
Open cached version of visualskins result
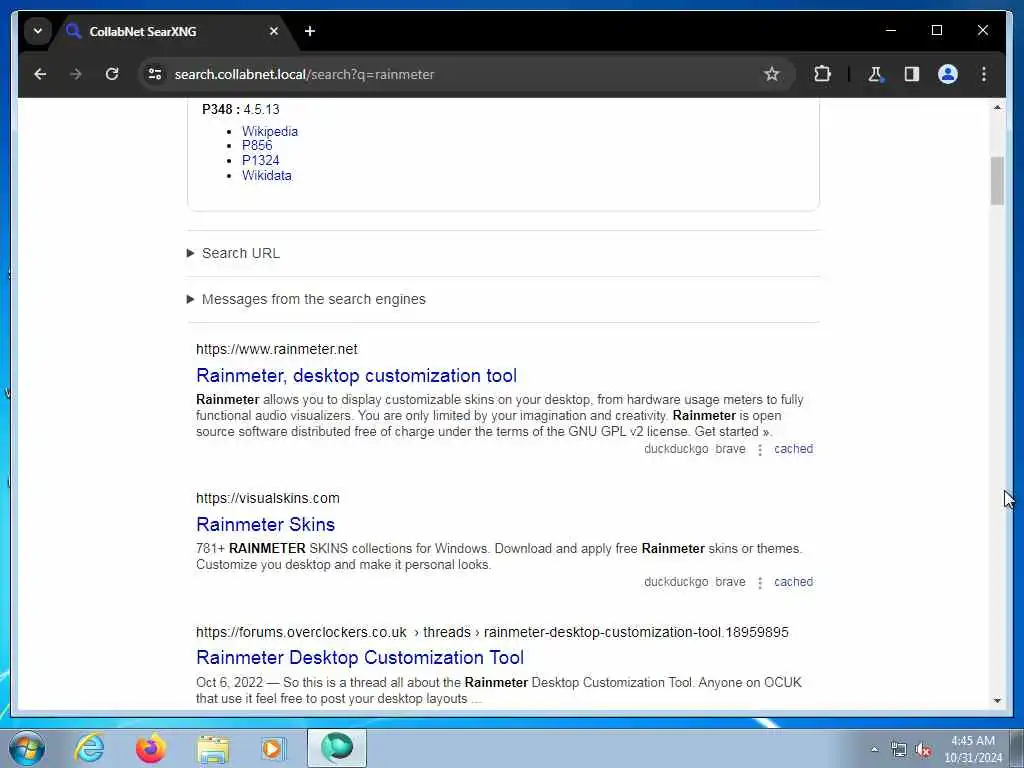pos(793,582)
